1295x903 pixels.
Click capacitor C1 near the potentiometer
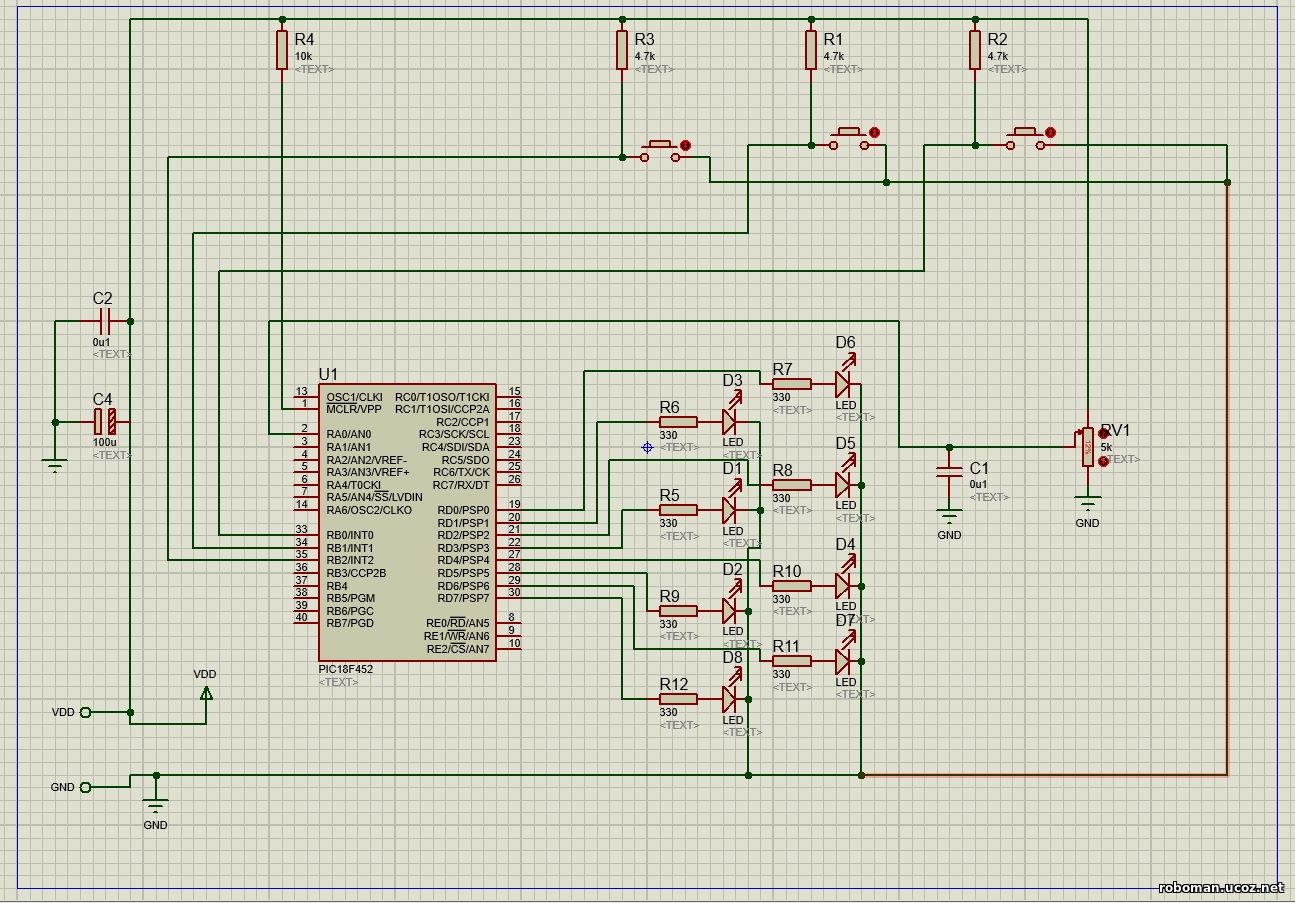click(x=949, y=473)
